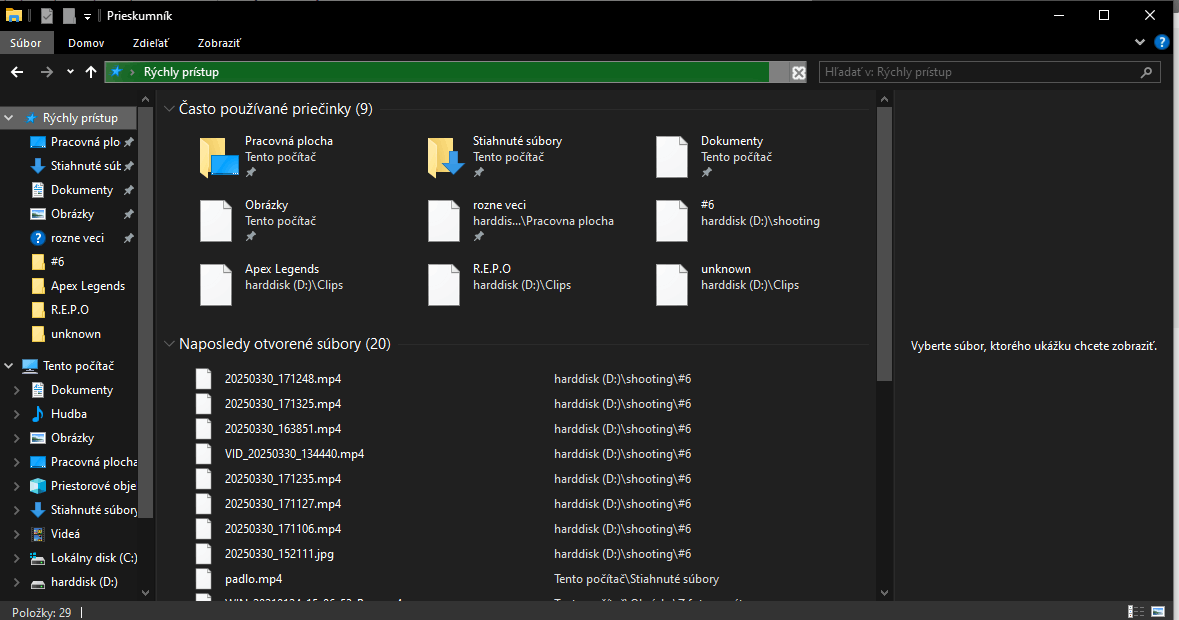This screenshot has height=620, width=1179.
Task: Click the navigation pane scroll up arrow
Action: (145, 99)
